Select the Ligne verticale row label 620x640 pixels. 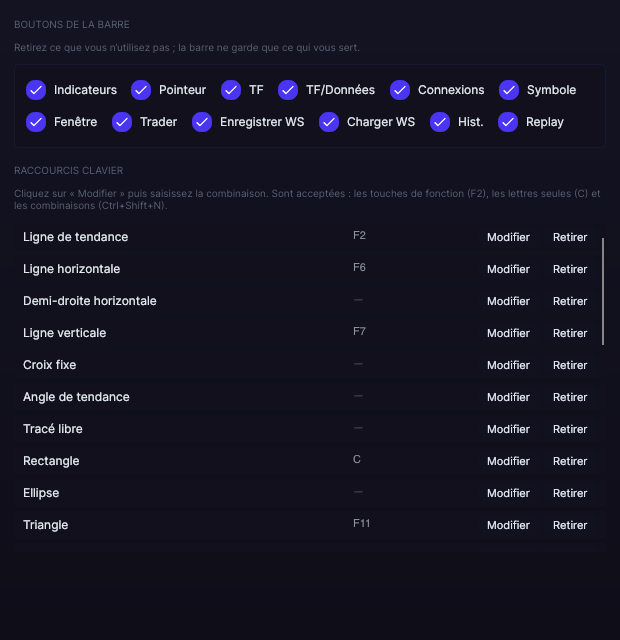pyautogui.click(x=64, y=333)
